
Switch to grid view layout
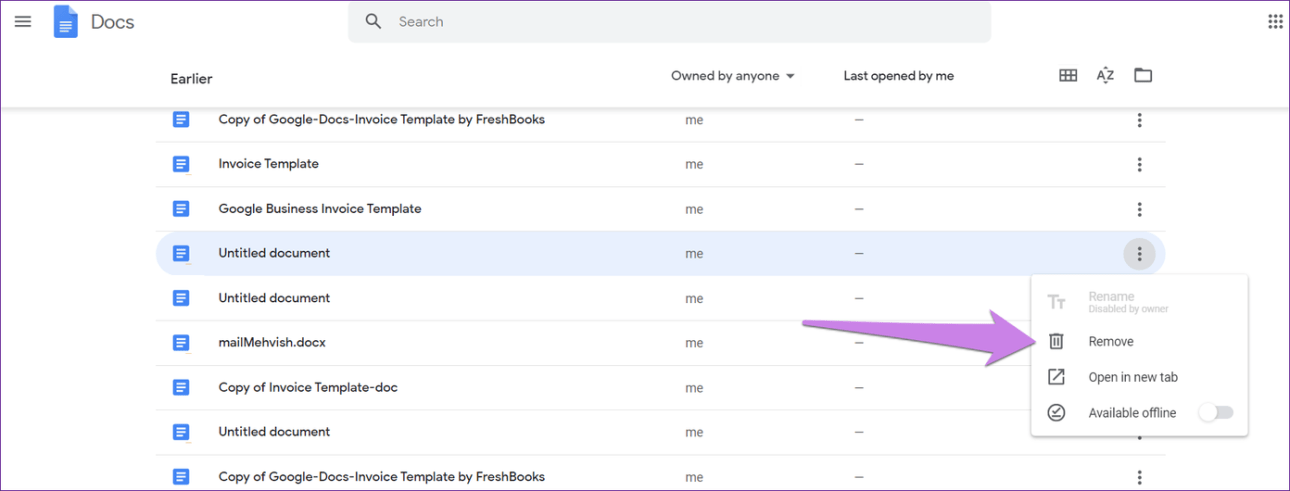coord(1068,76)
